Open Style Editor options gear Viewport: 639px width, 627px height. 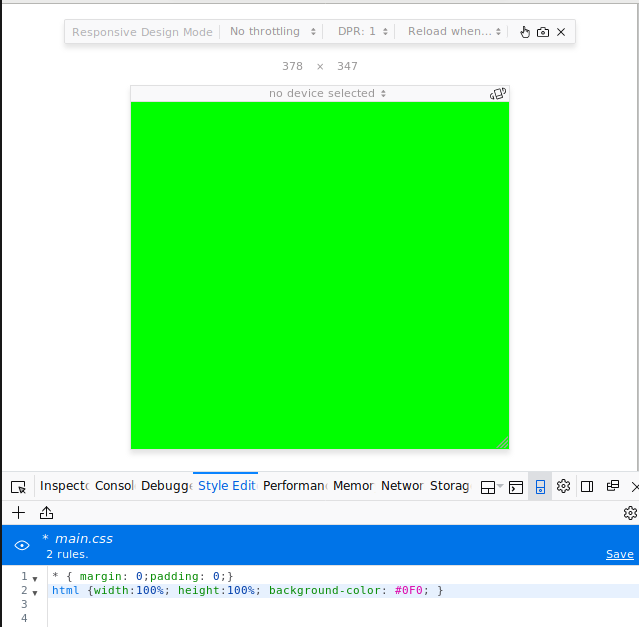(x=630, y=513)
